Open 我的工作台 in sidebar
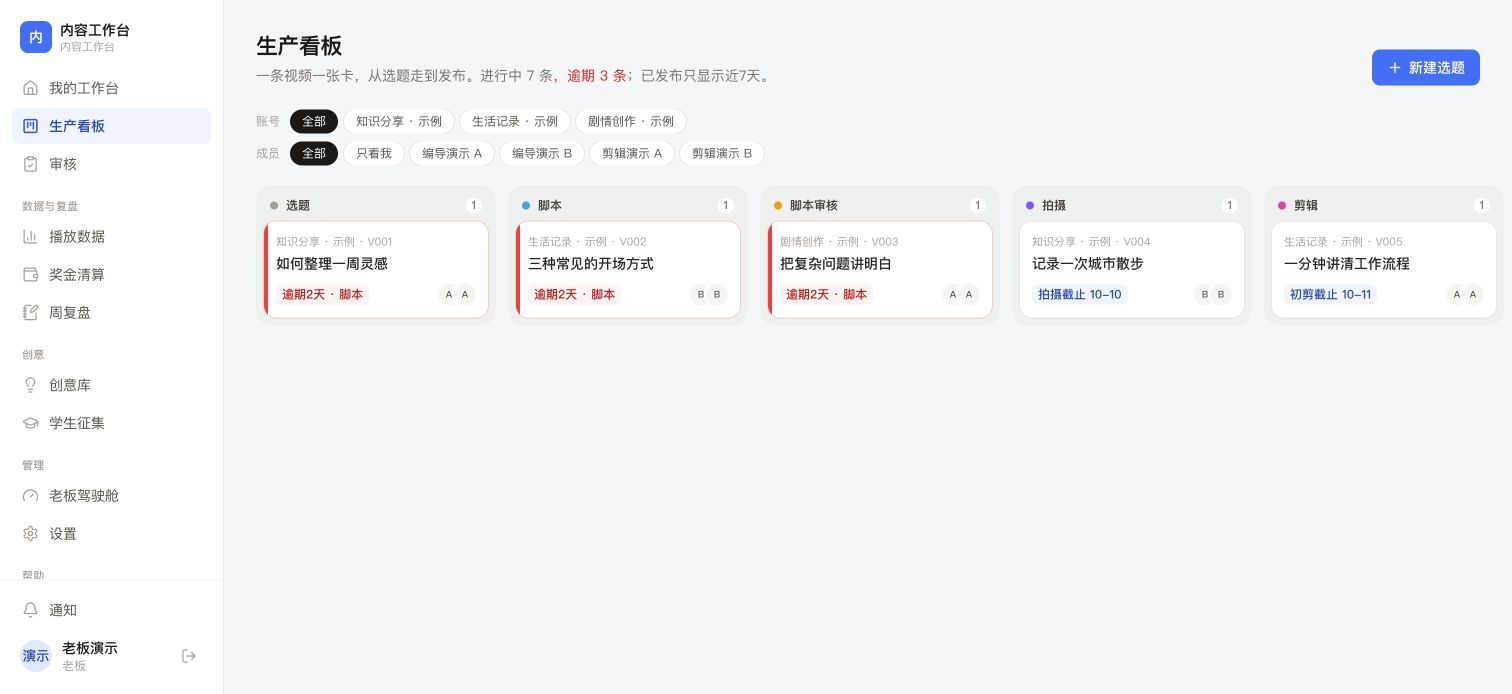Viewport: 1512px width, 694px height. pos(111,88)
